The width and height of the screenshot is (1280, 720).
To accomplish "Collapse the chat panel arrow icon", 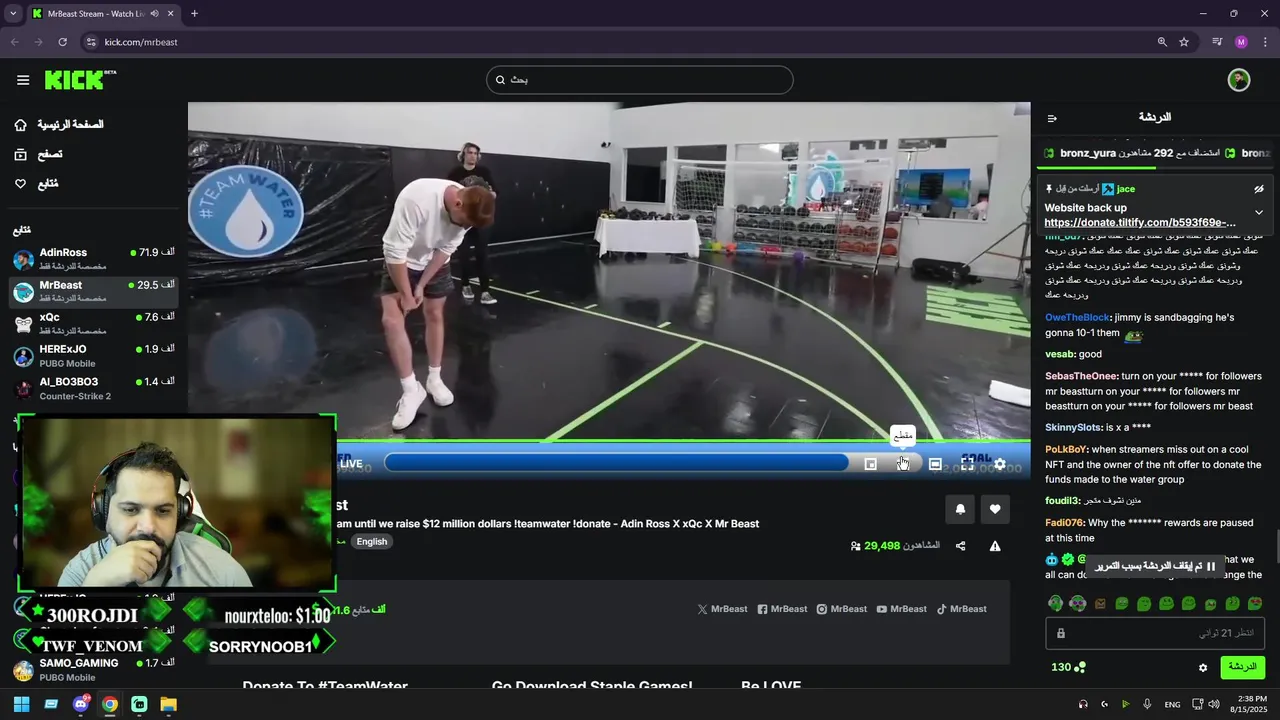I will pos(1052,118).
